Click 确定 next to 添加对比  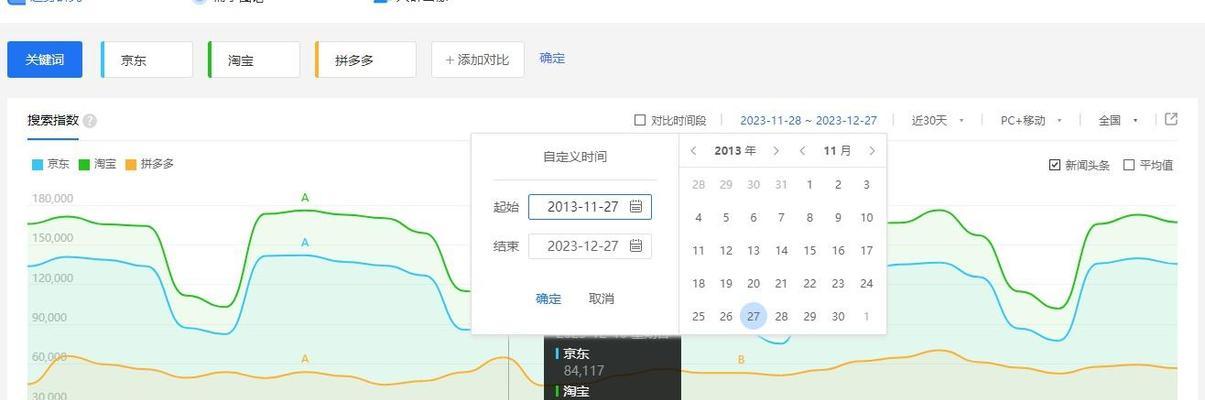click(552, 58)
